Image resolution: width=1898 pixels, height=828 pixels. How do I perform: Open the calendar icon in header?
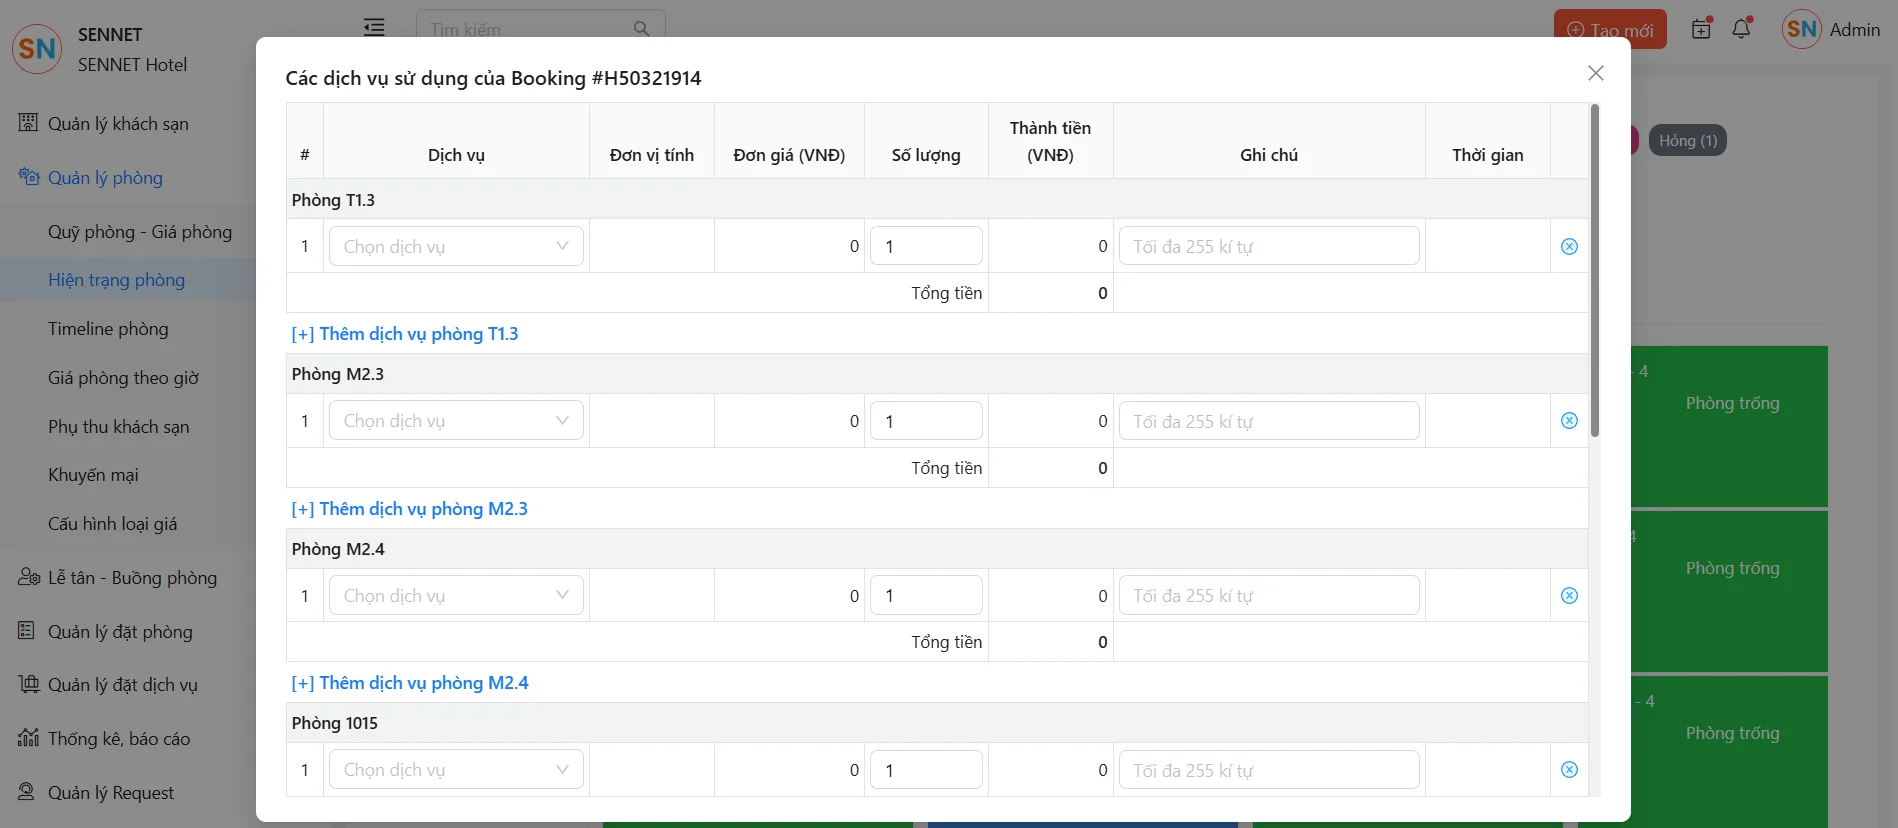pos(1701,29)
